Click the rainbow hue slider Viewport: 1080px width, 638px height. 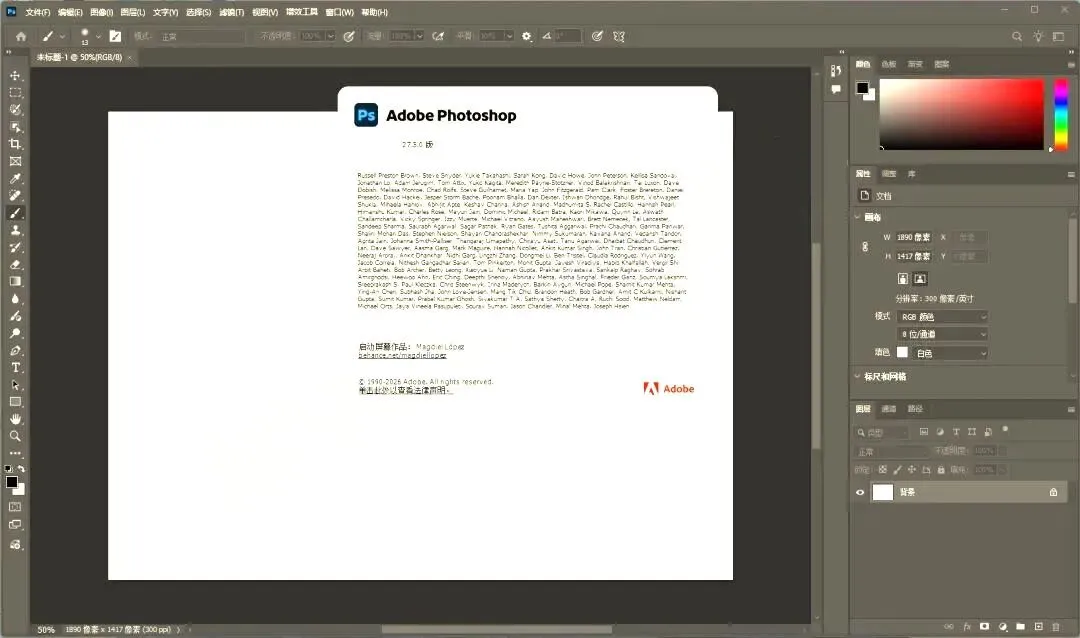point(1061,114)
